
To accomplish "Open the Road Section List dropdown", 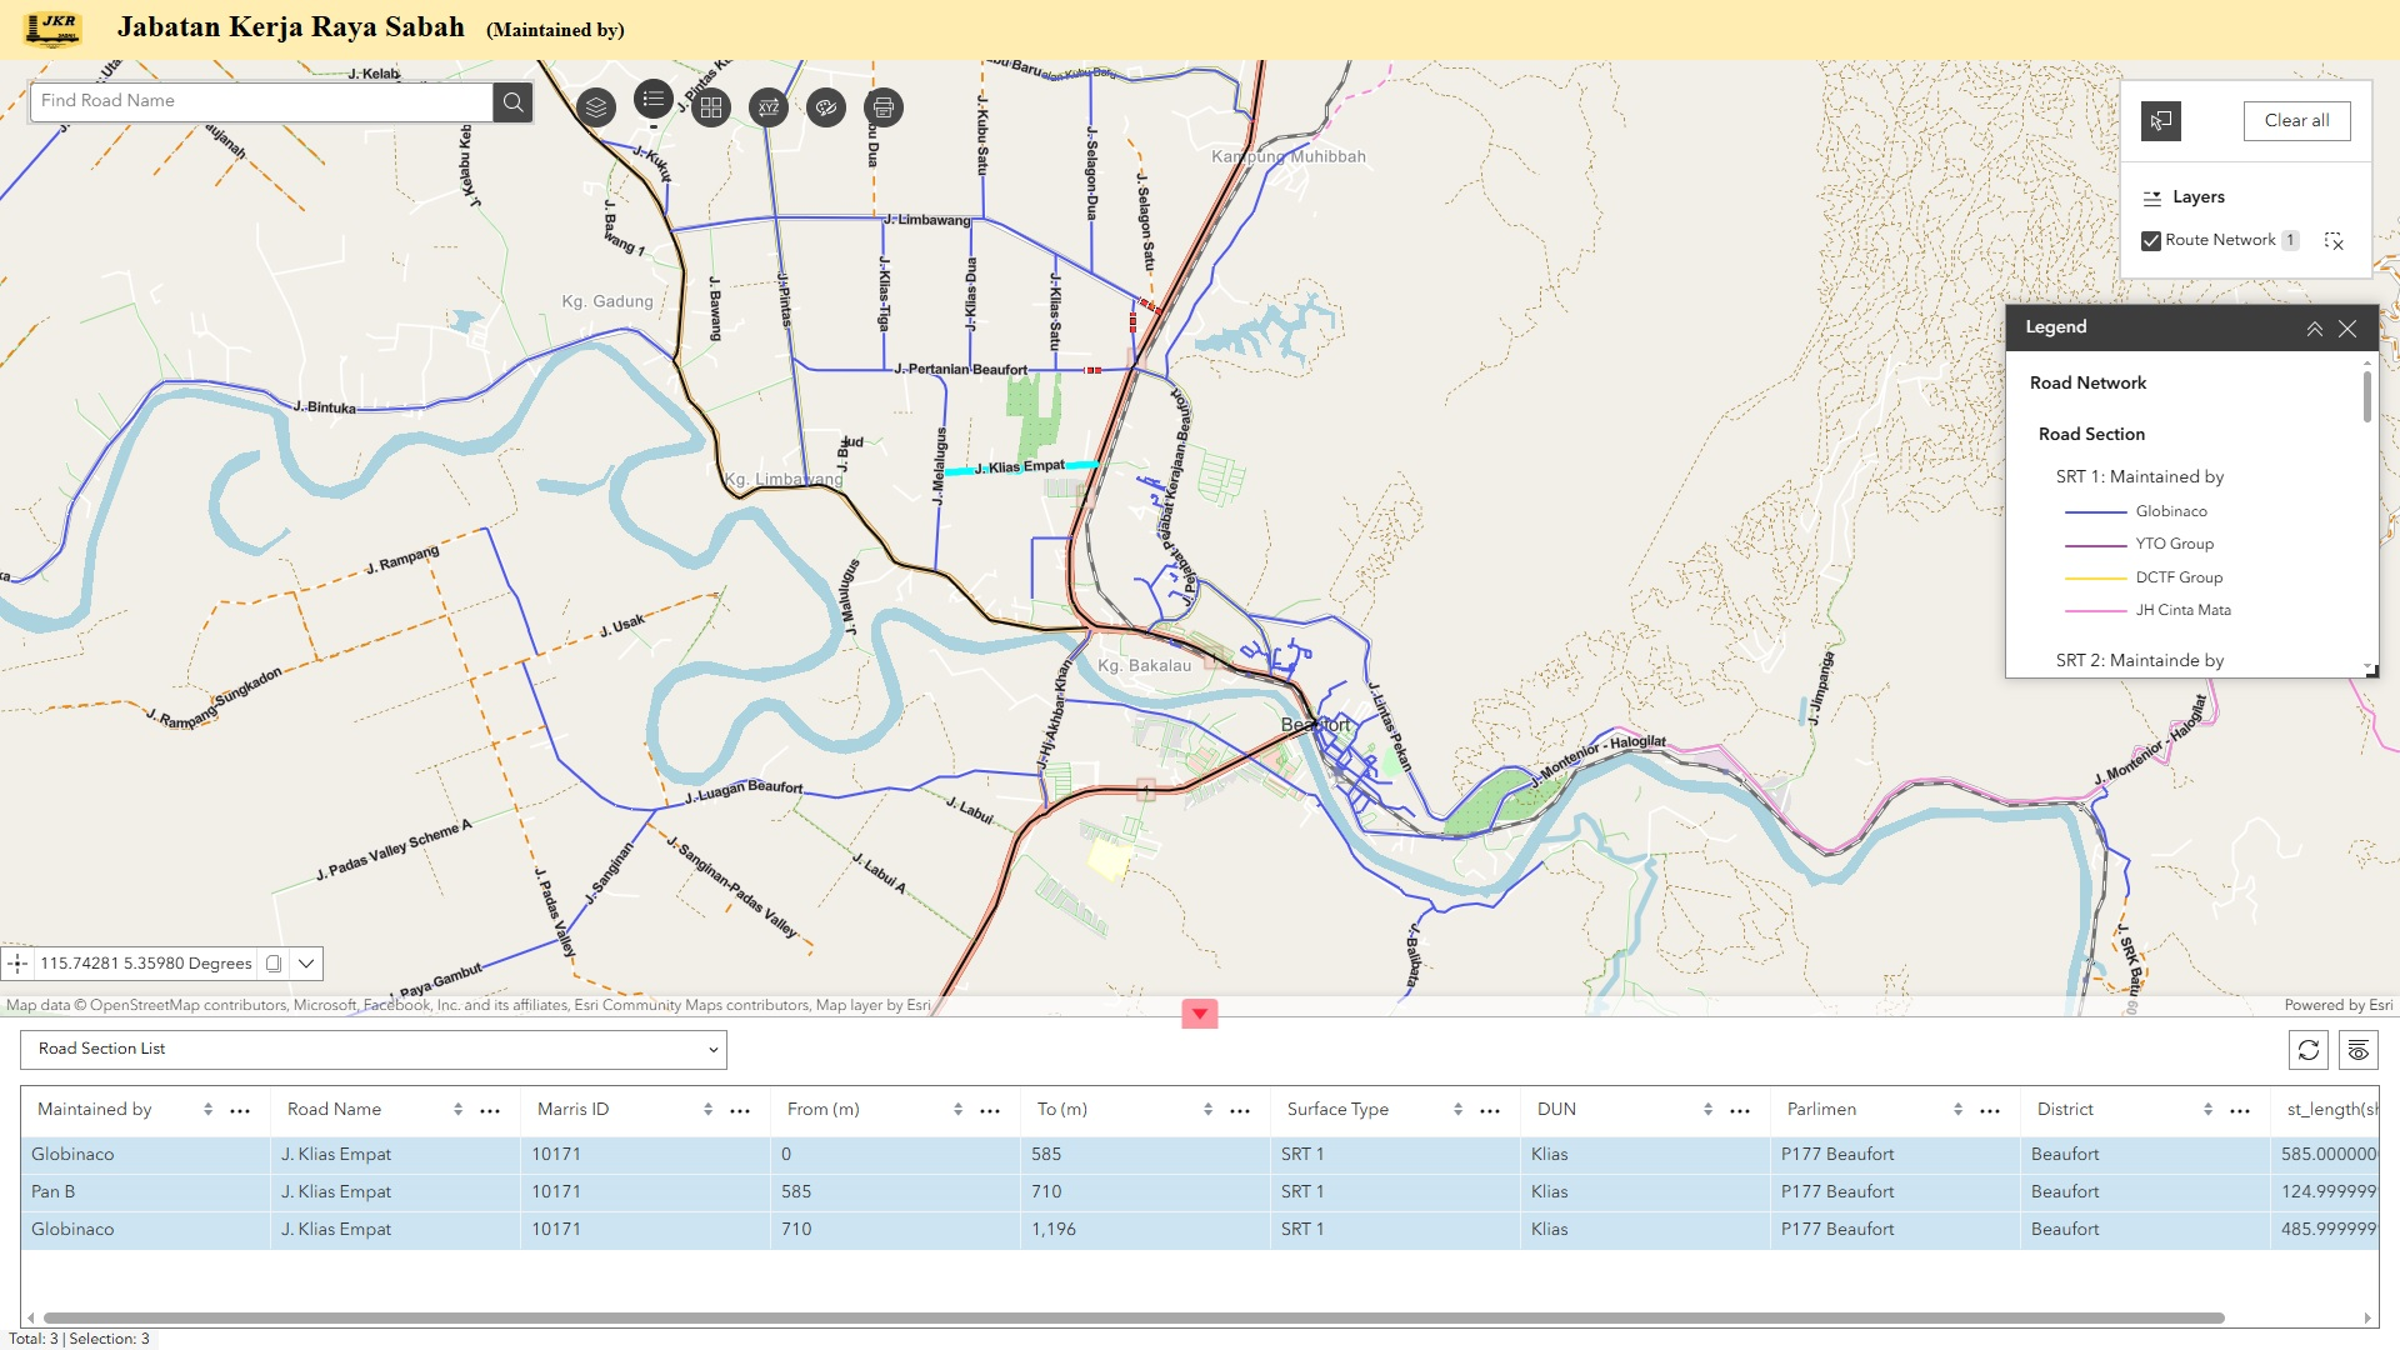I will tap(373, 1049).
